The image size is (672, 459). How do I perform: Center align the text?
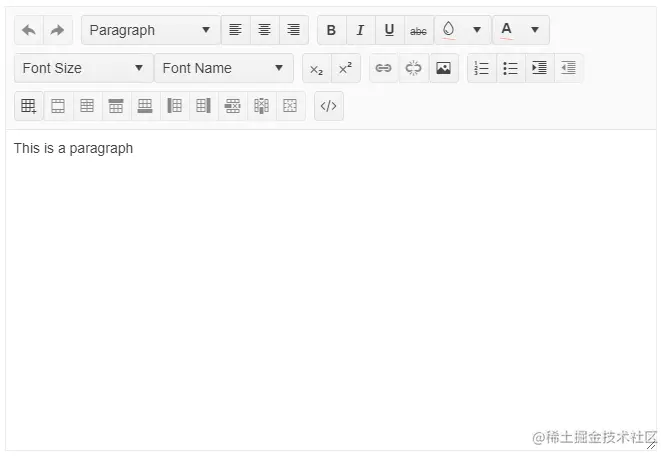click(264, 30)
